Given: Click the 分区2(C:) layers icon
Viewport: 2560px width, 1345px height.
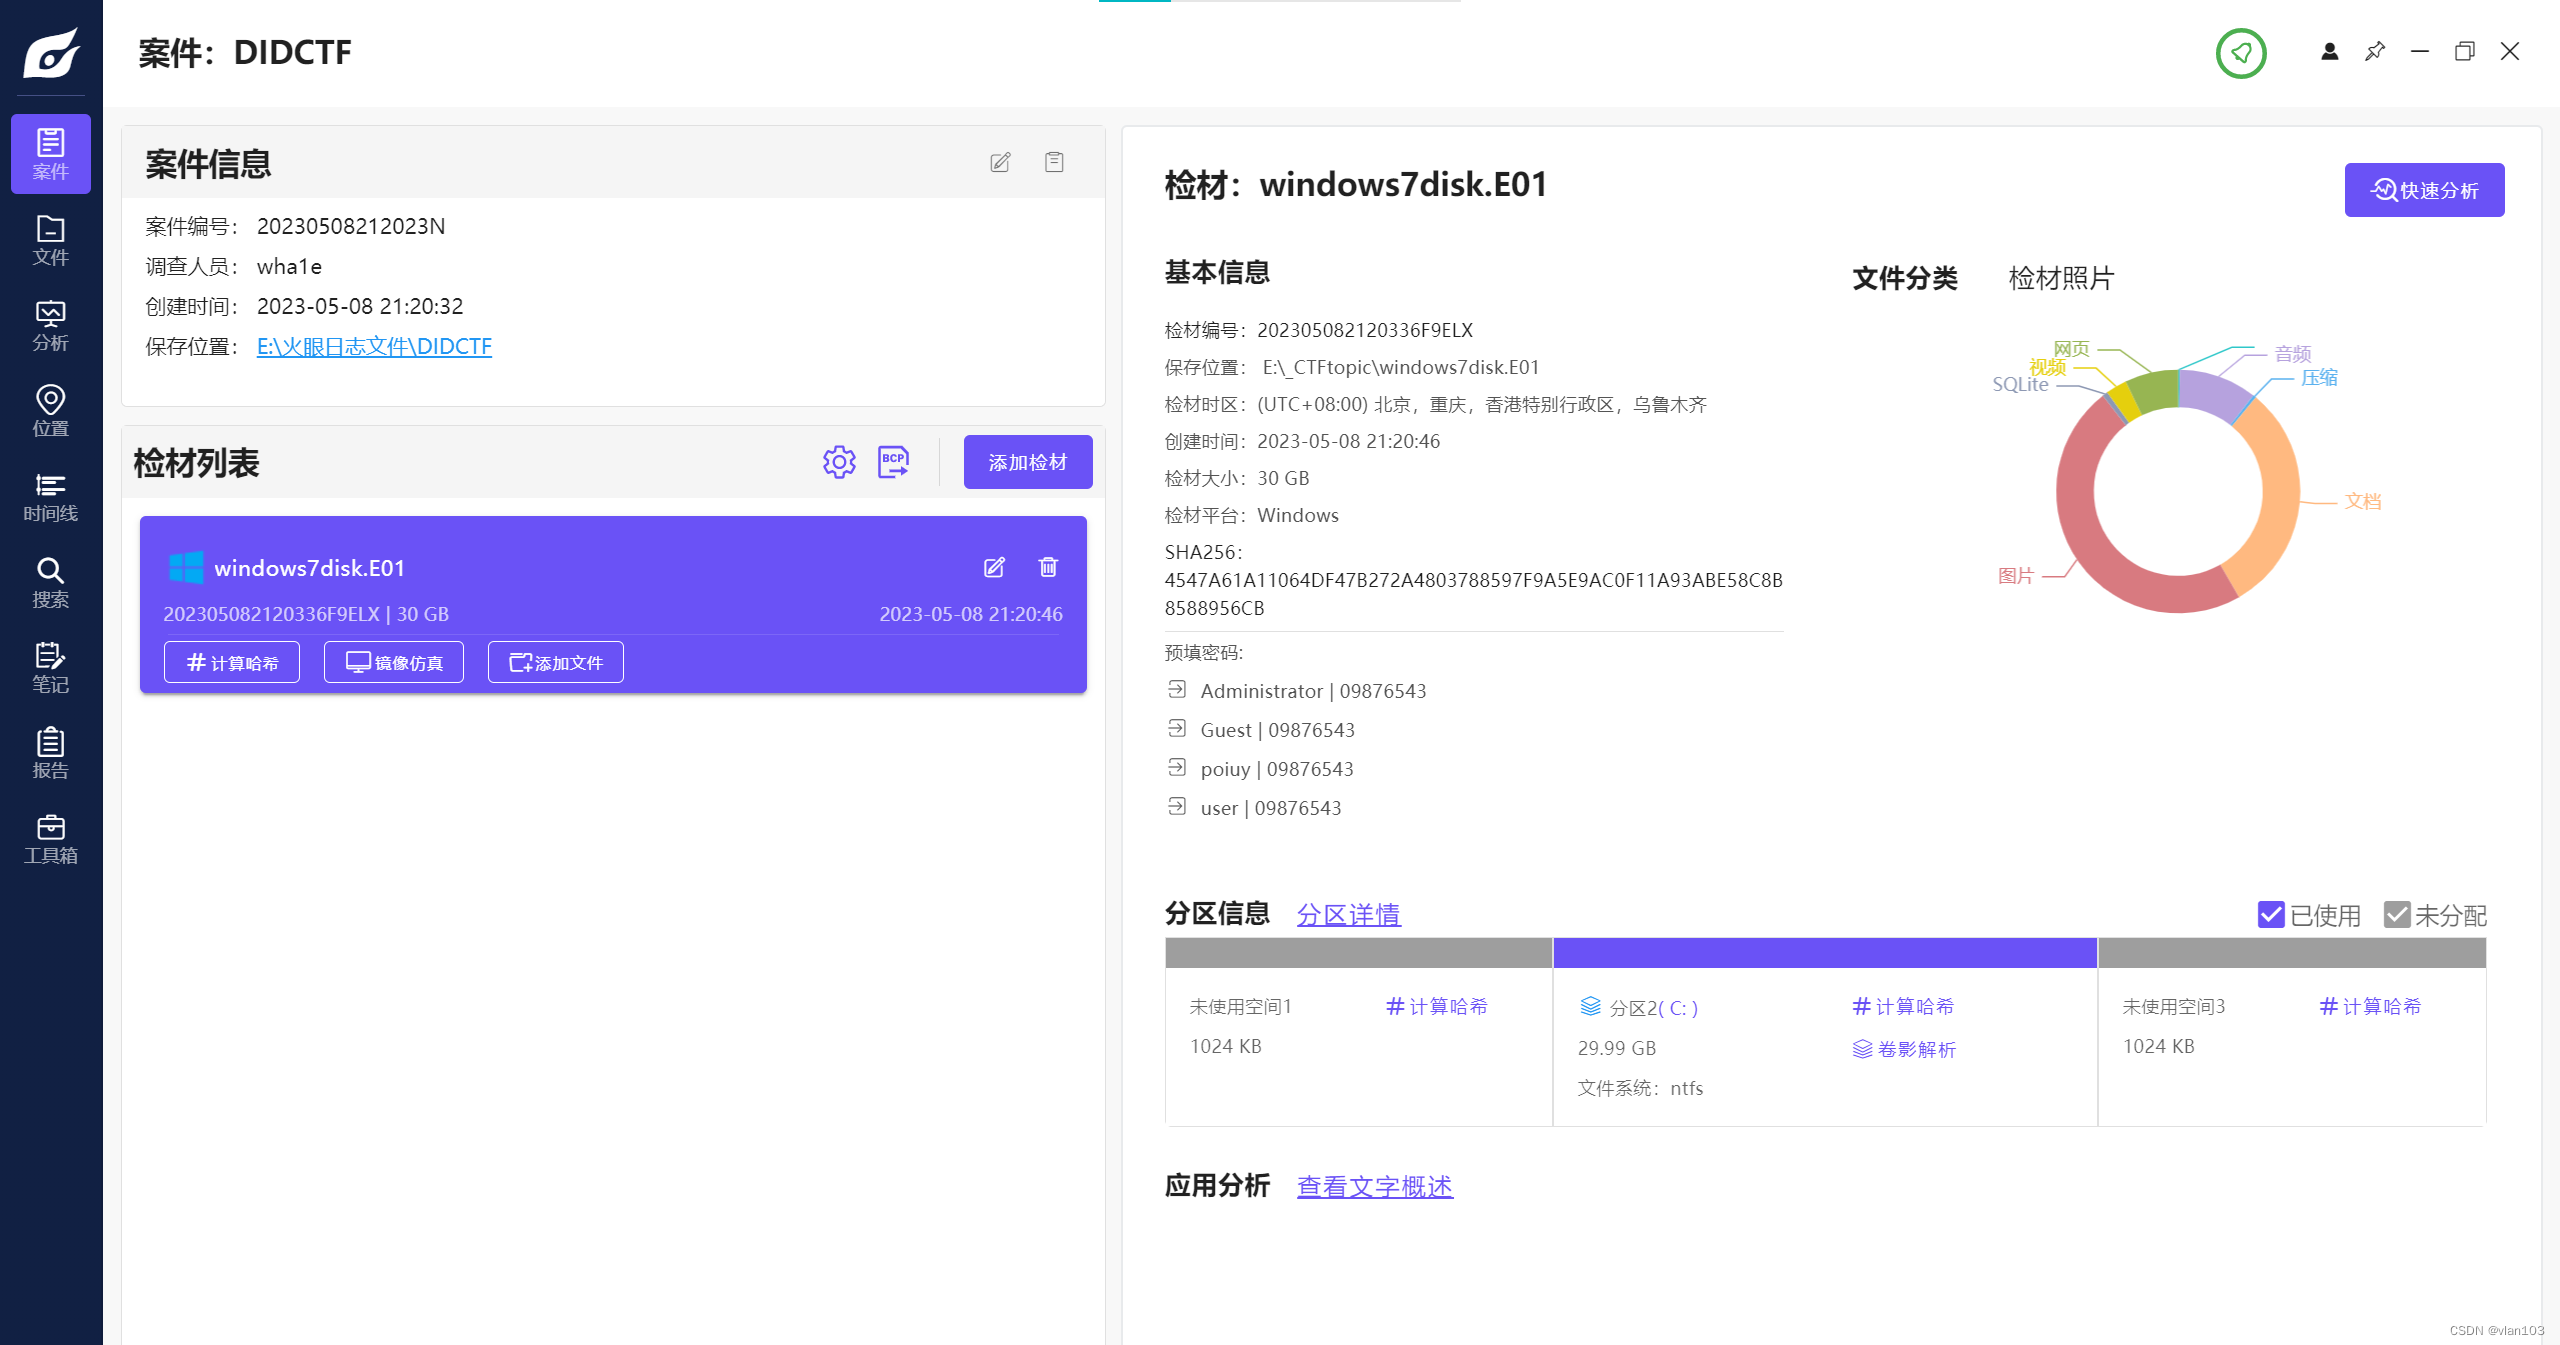Looking at the screenshot, I should coord(1590,1006).
